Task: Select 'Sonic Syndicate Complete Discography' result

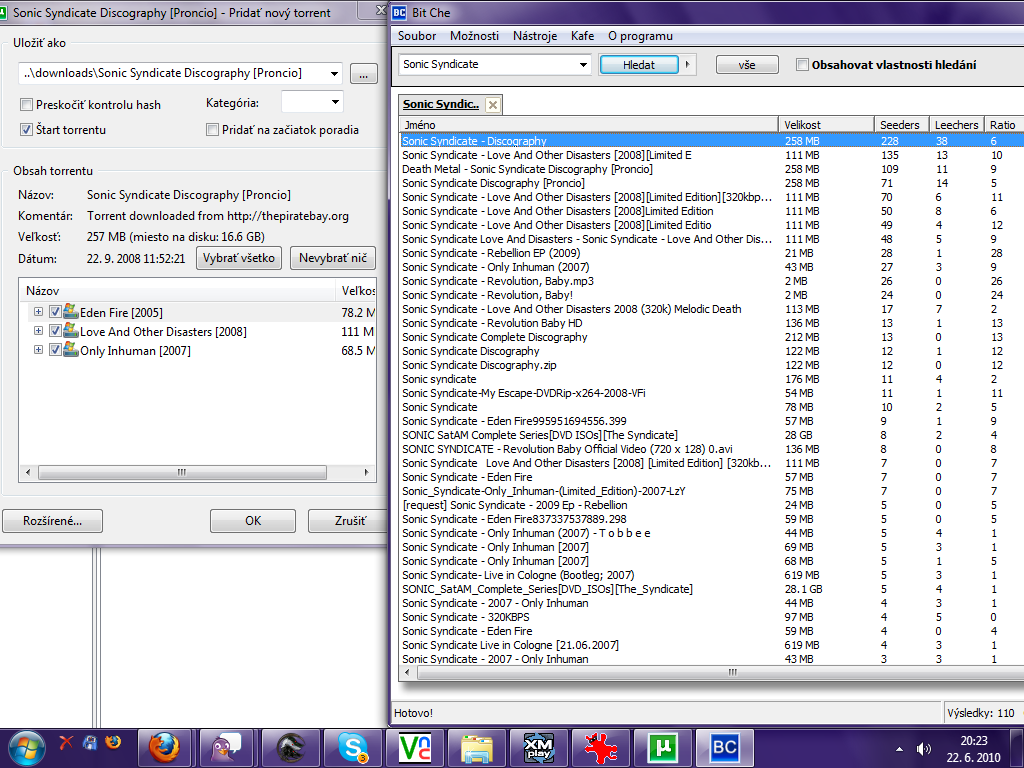Action: [494, 337]
